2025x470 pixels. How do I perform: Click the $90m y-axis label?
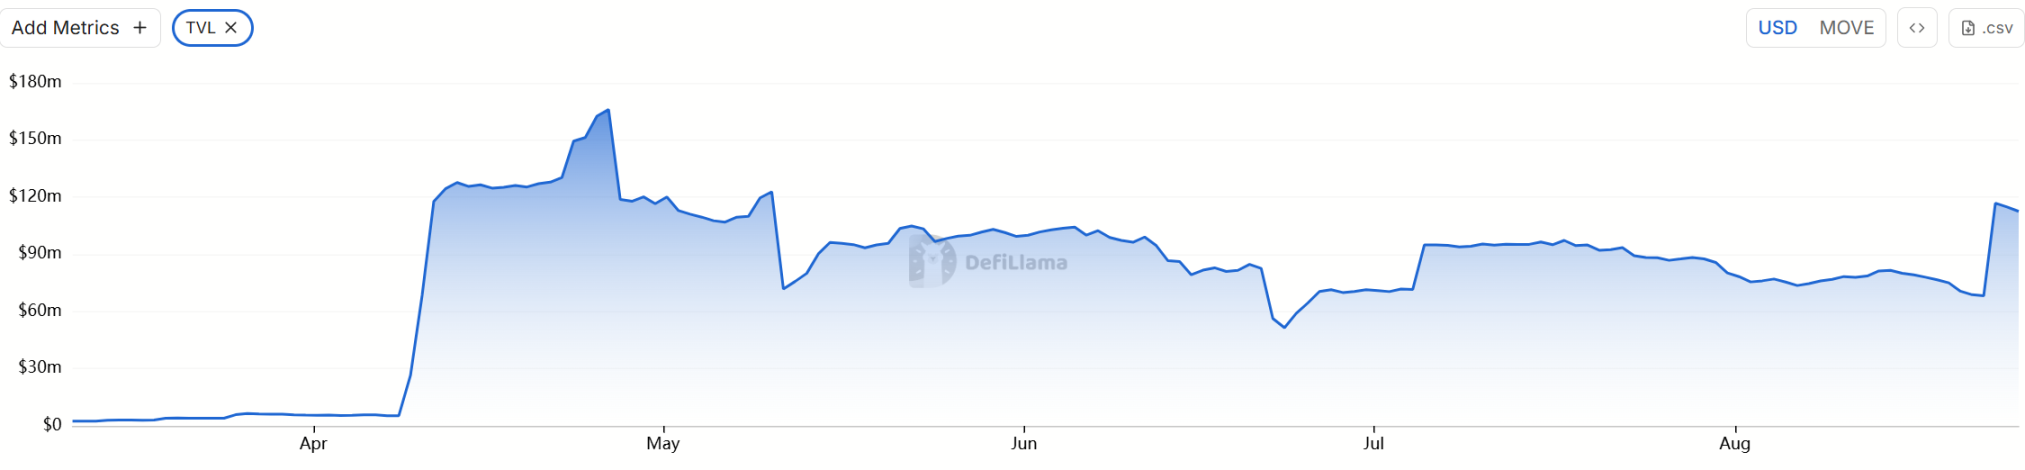(x=40, y=252)
